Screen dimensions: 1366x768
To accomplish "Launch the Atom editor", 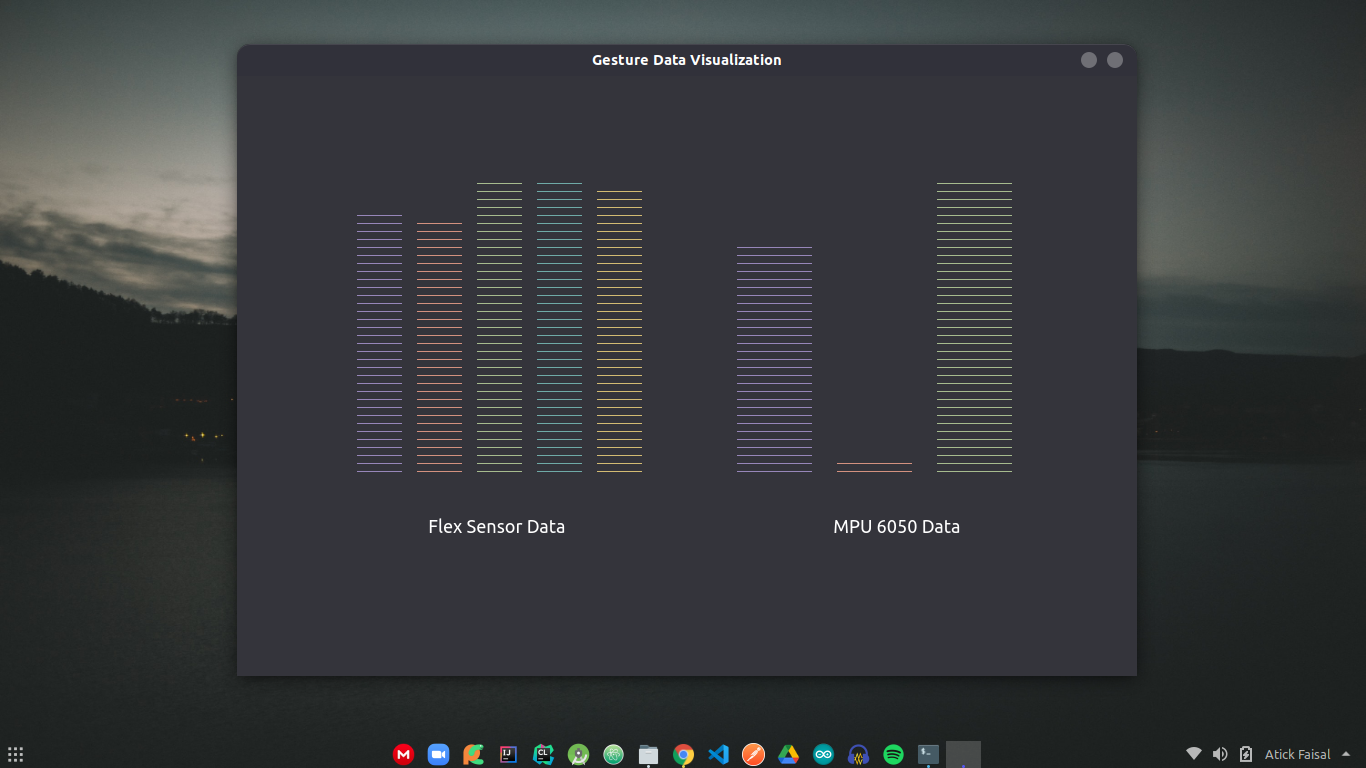I will click(x=613, y=755).
